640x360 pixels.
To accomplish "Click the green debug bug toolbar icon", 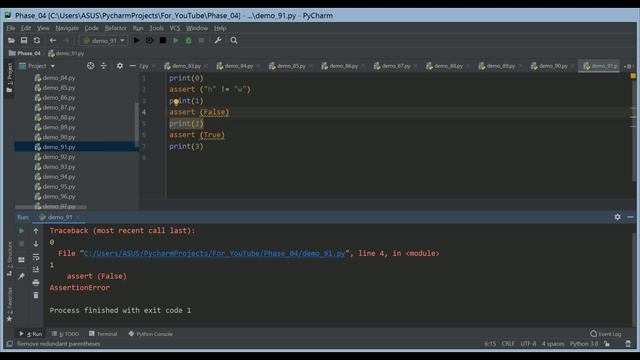I will [x=189, y=40].
